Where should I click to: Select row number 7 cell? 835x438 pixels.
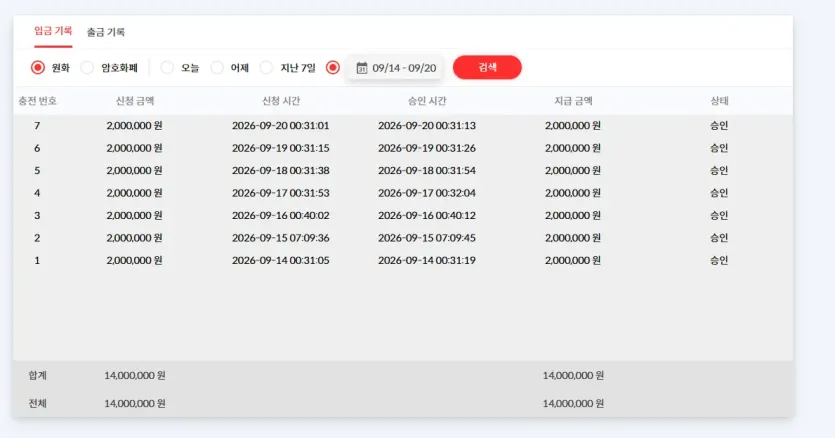pyautogui.click(x=37, y=126)
